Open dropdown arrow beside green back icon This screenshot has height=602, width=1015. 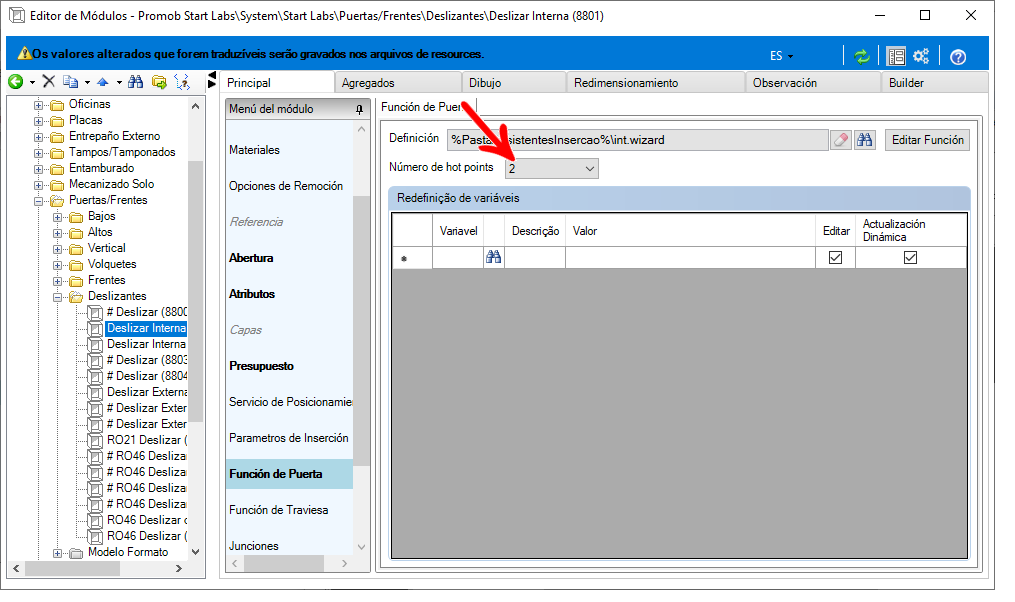(x=32, y=82)
